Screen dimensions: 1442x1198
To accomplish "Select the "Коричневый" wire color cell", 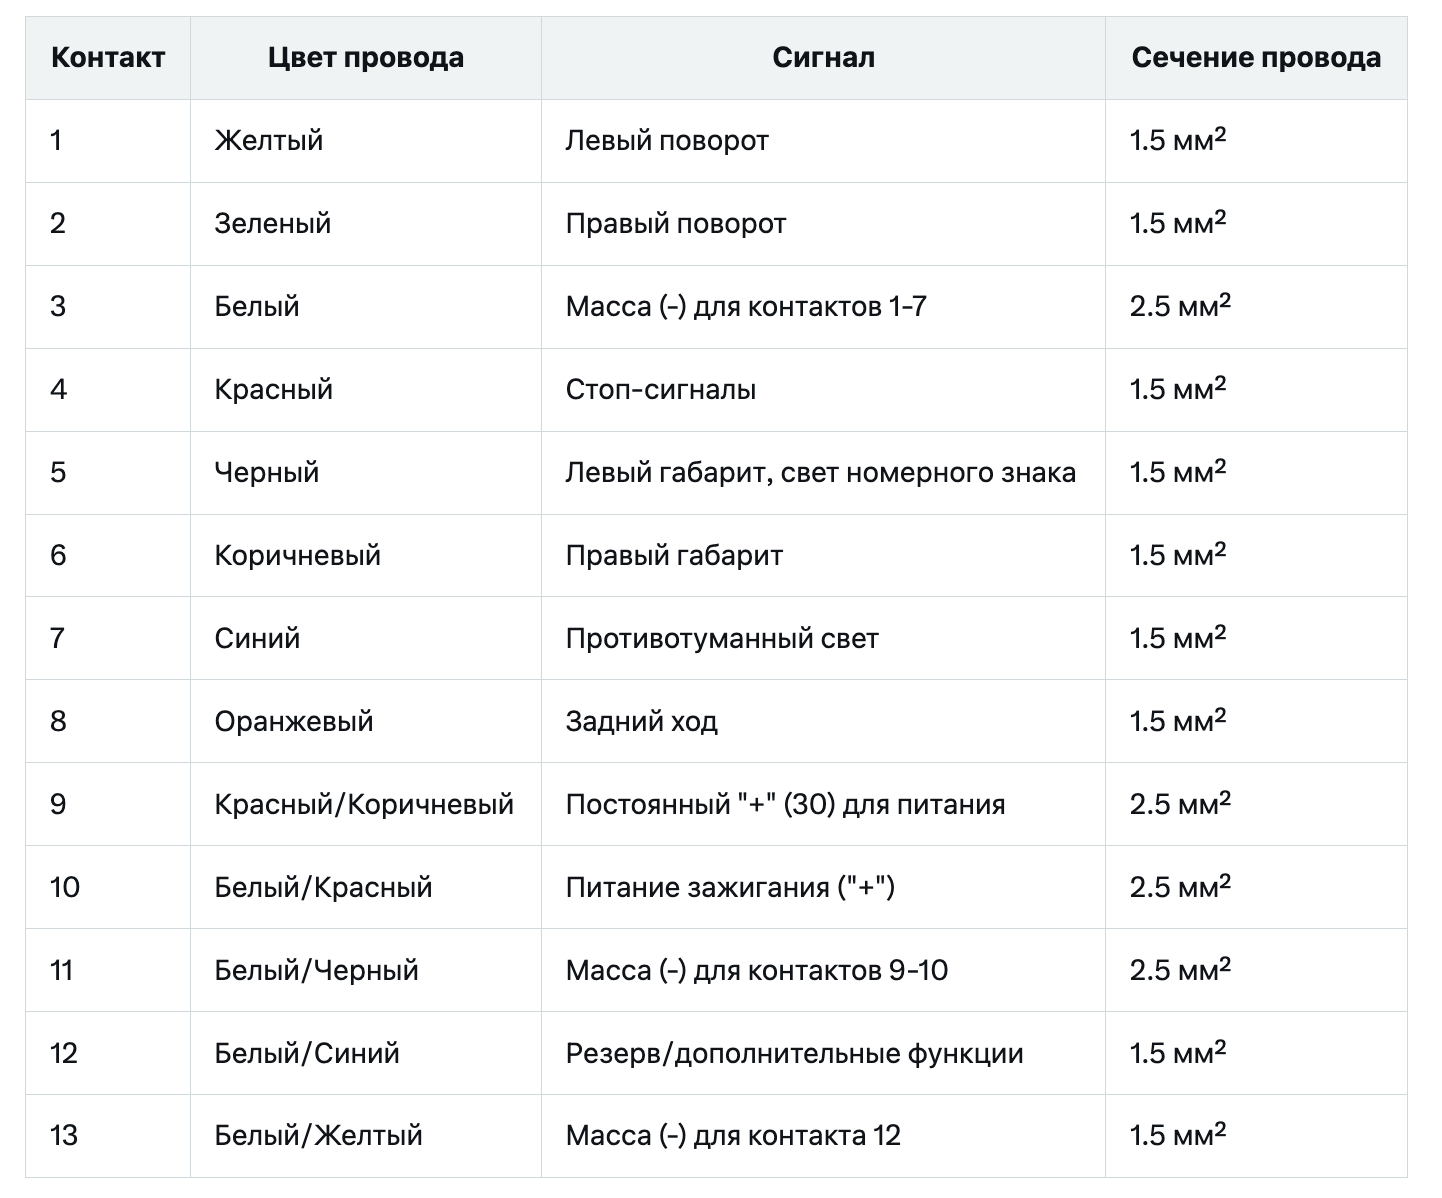I will (366, 556).
